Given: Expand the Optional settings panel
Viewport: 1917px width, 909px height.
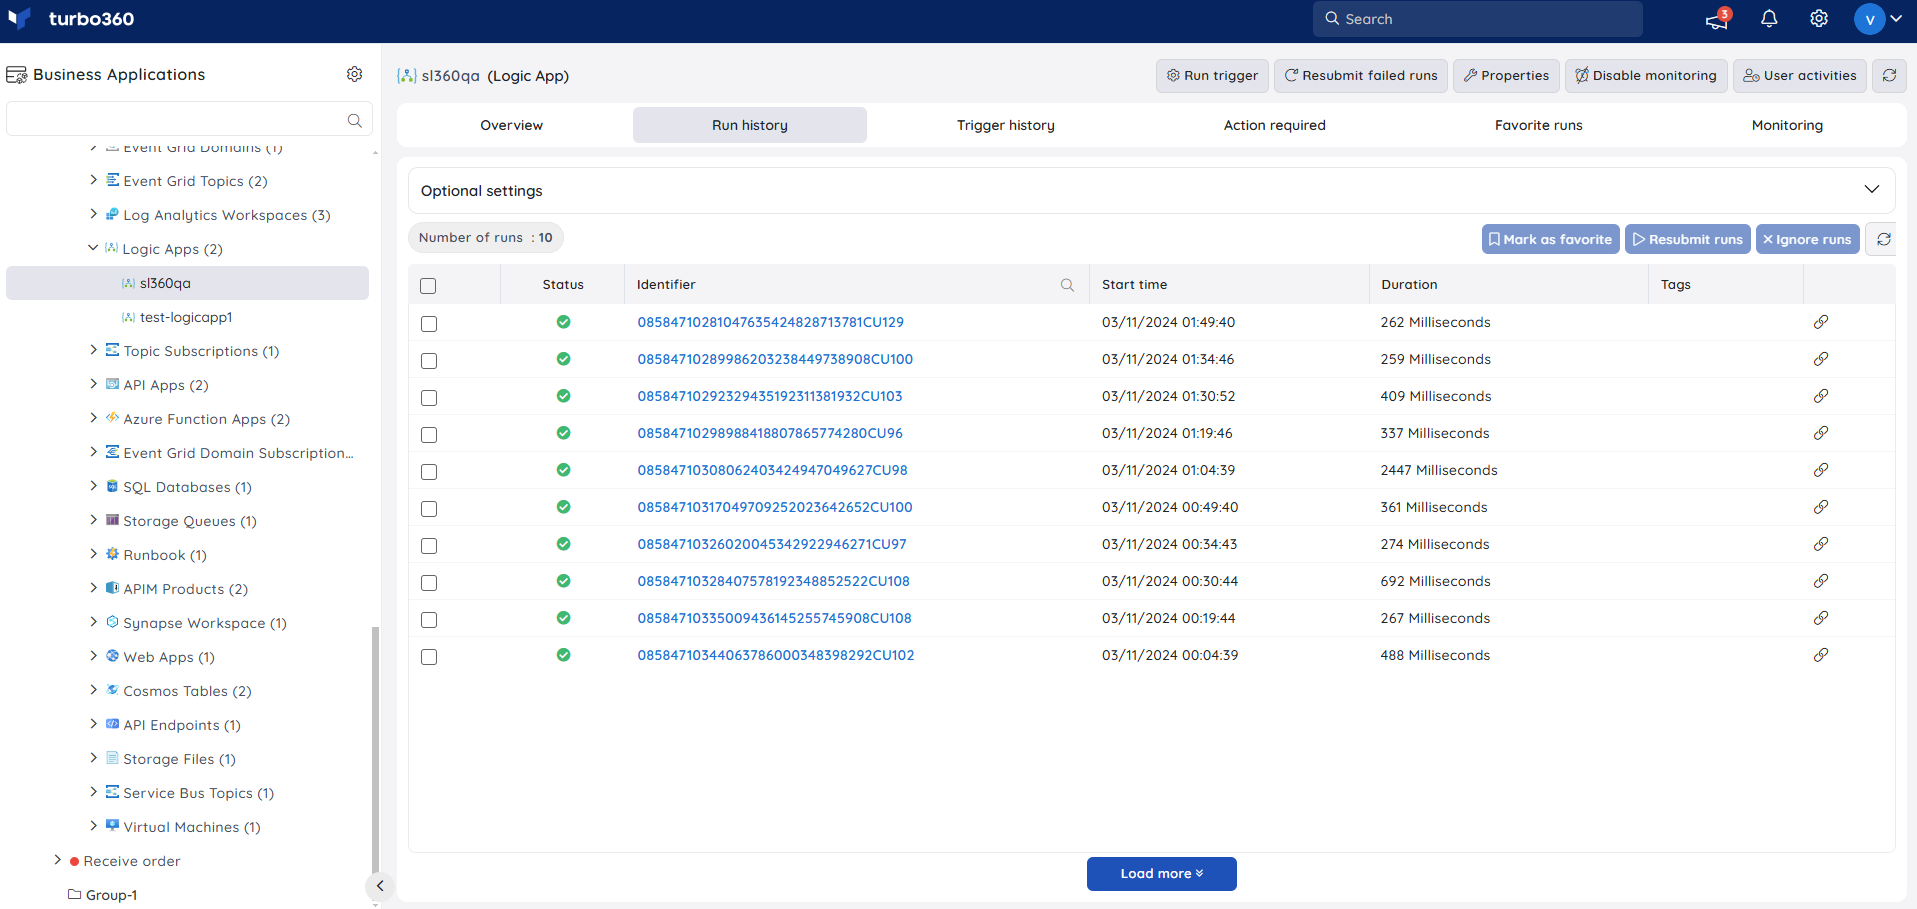Looking at the screenshot, I should tap(1871, 190).
